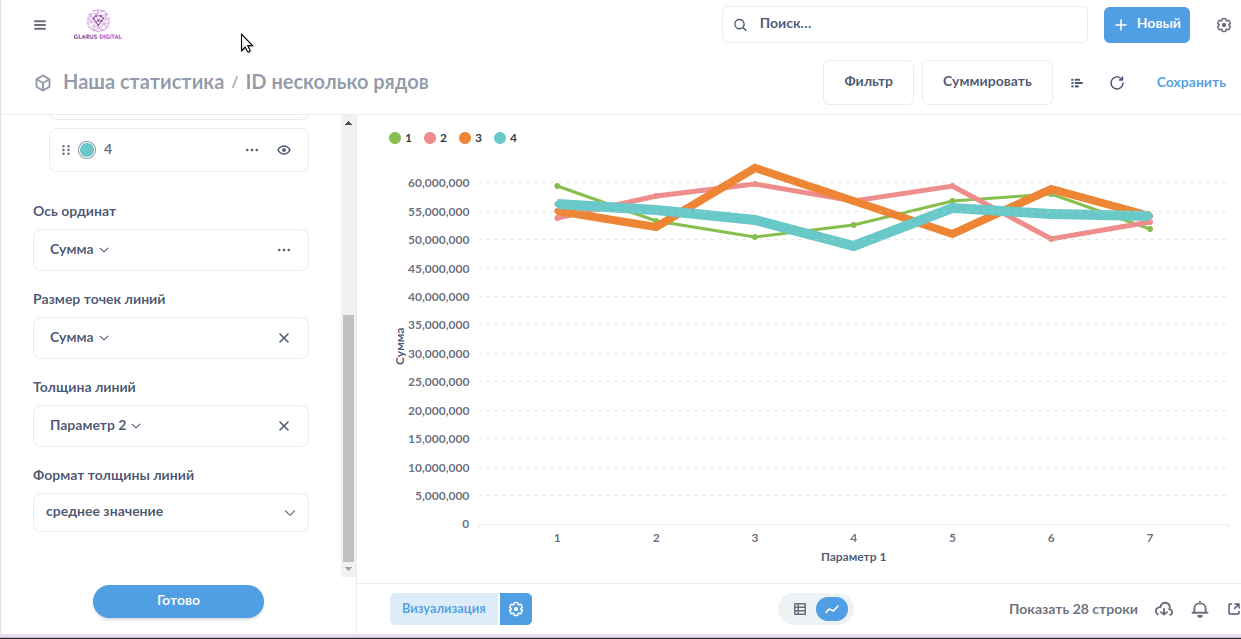Screen dimensions: 1241x639
Task: Toggle visibility of series 4
Action: (x=284, y=150)
